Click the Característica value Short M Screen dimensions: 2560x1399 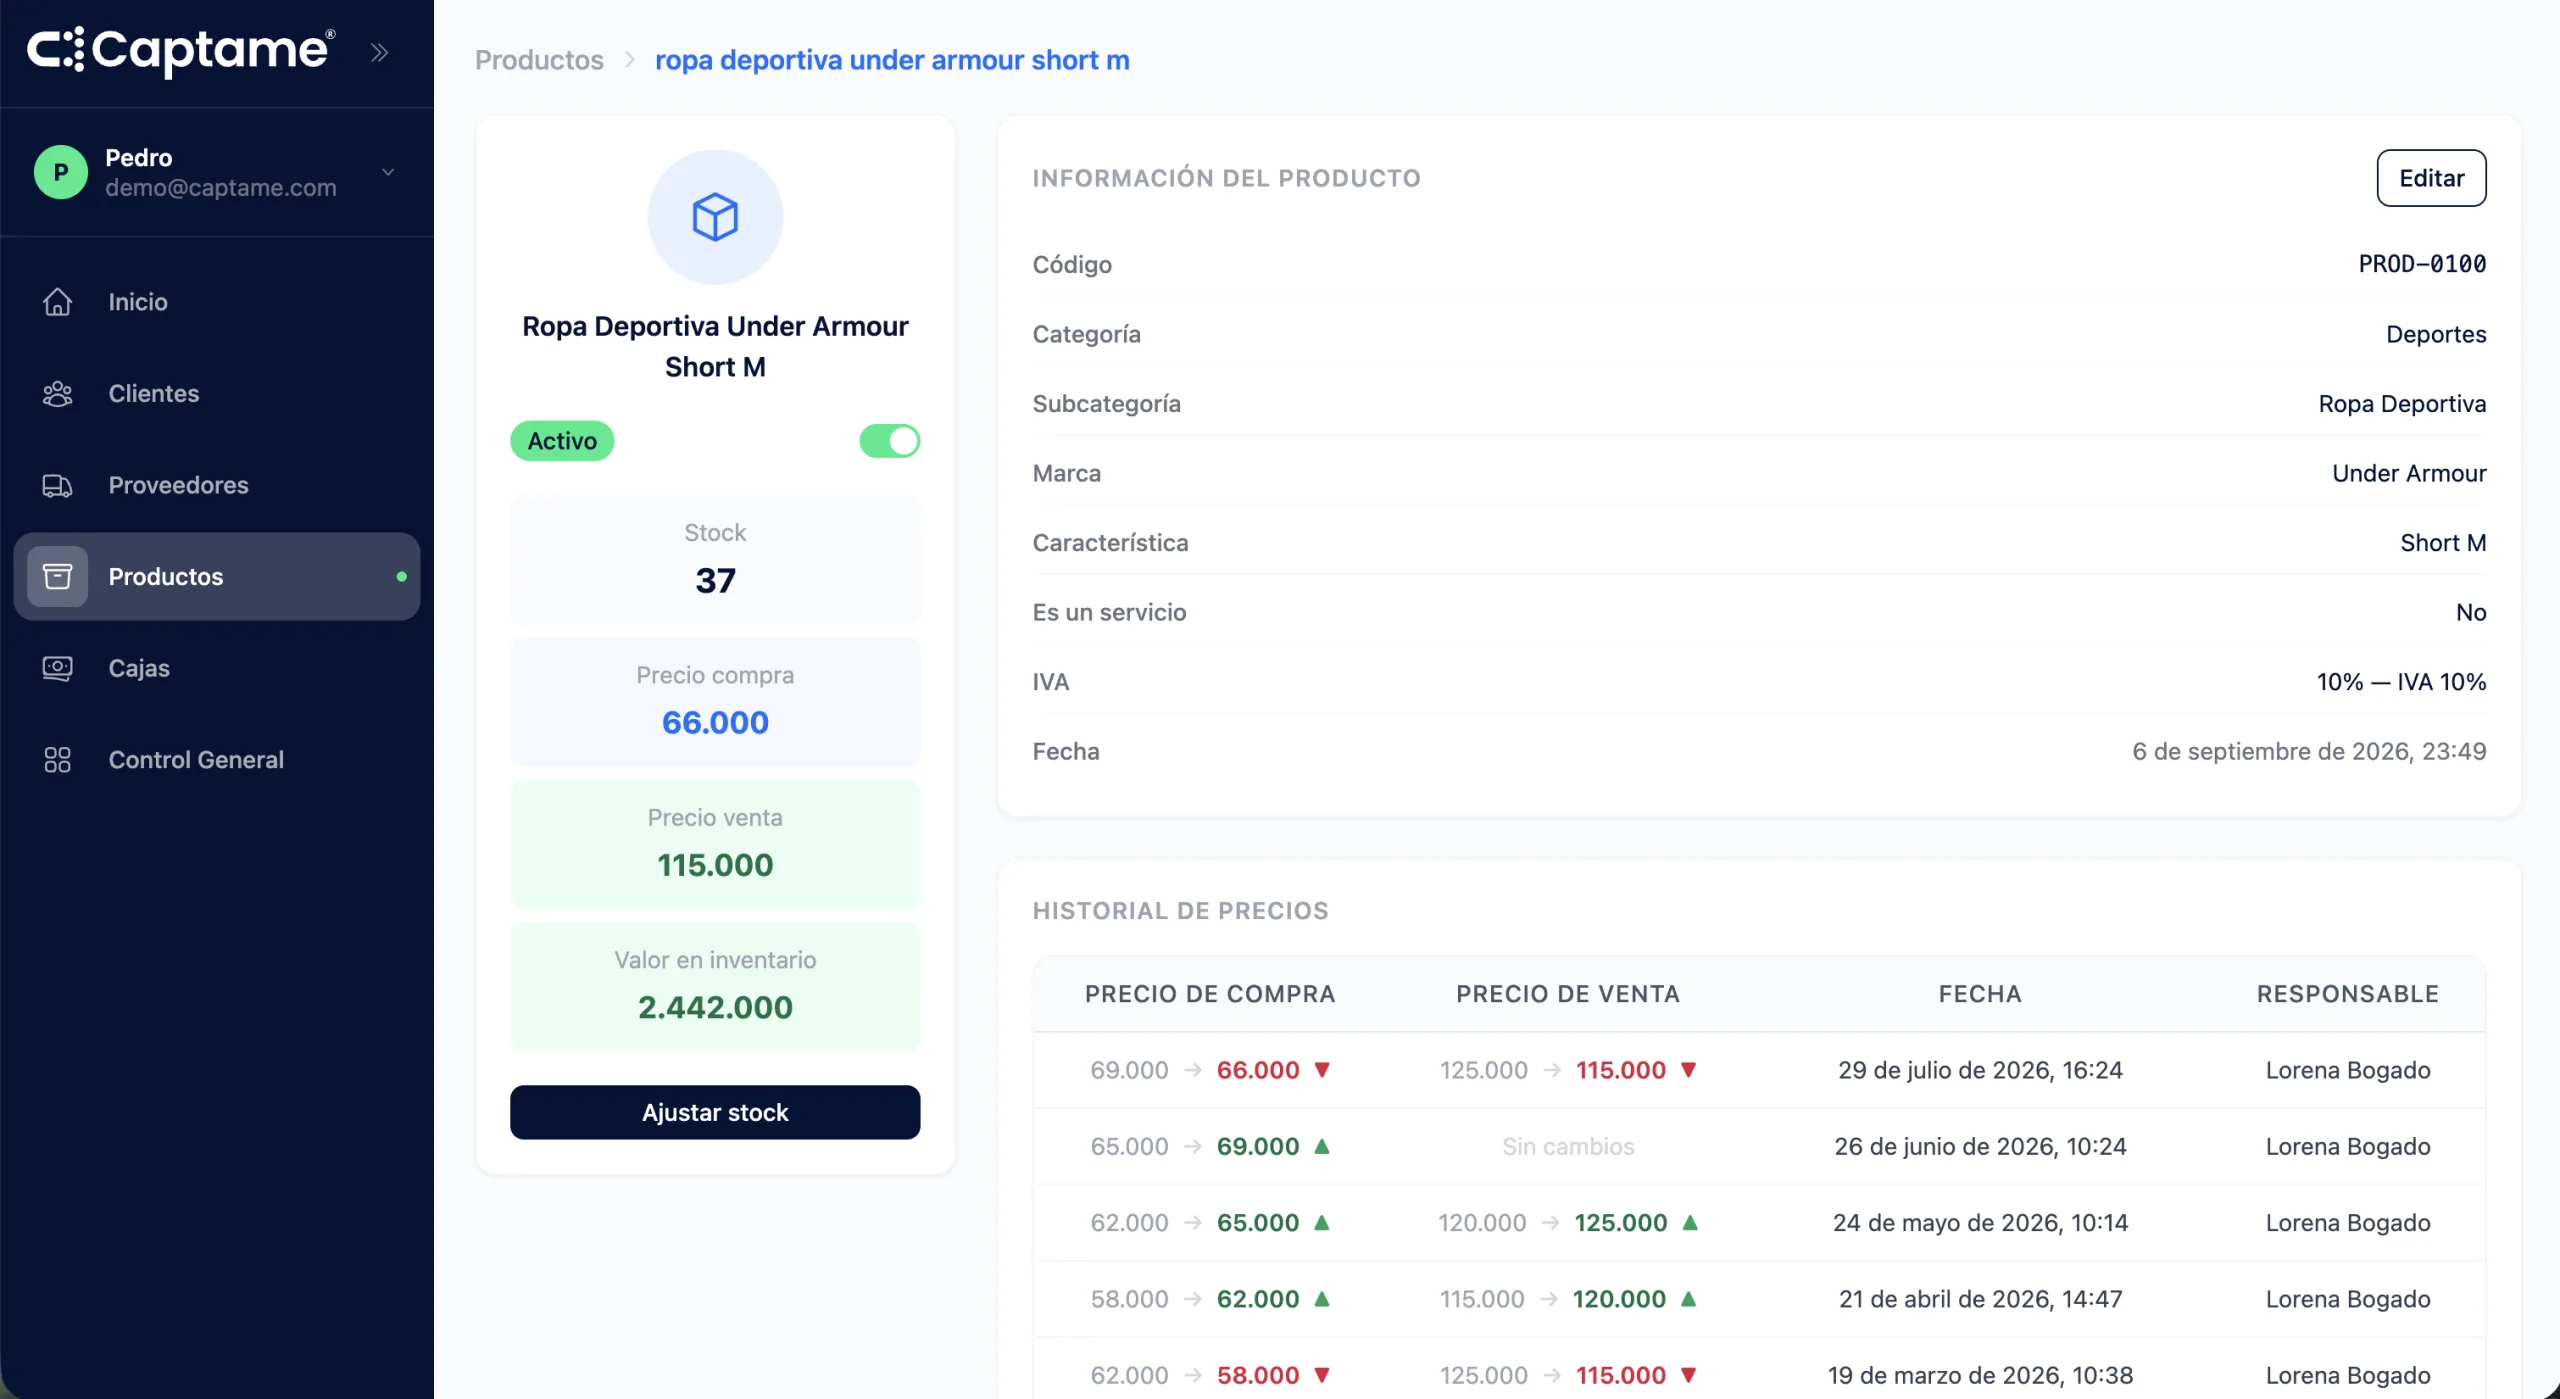point(2443,543)
